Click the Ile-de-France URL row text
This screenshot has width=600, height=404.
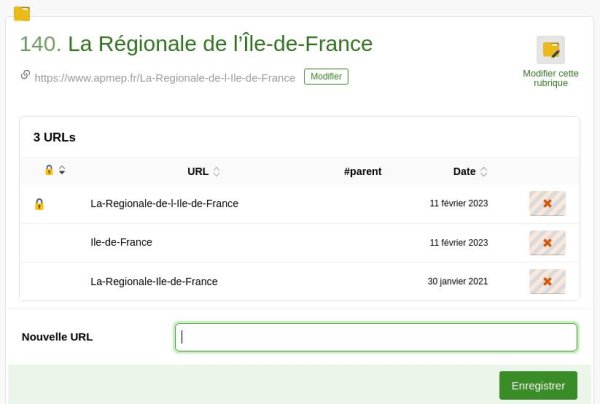(121, 243)
